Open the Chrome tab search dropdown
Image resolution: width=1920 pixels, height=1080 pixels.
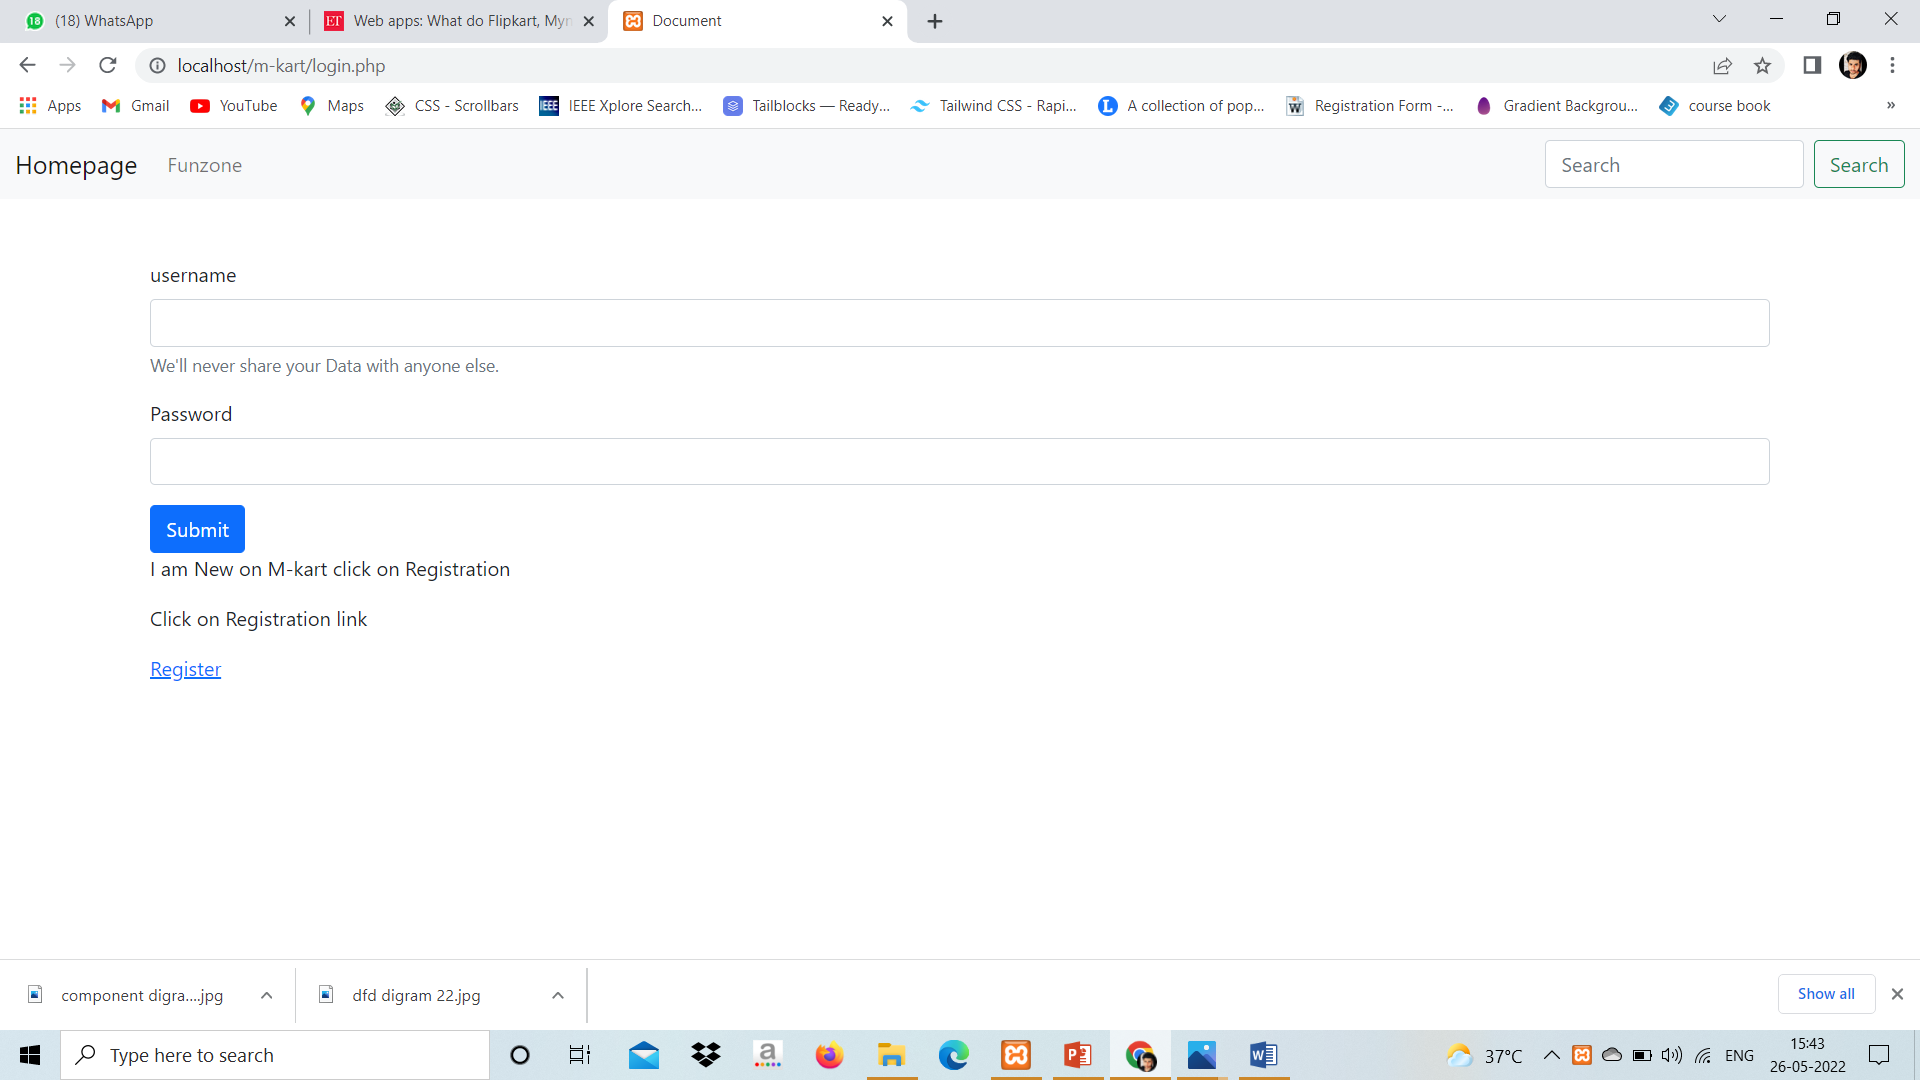[x=1719, y=18]
